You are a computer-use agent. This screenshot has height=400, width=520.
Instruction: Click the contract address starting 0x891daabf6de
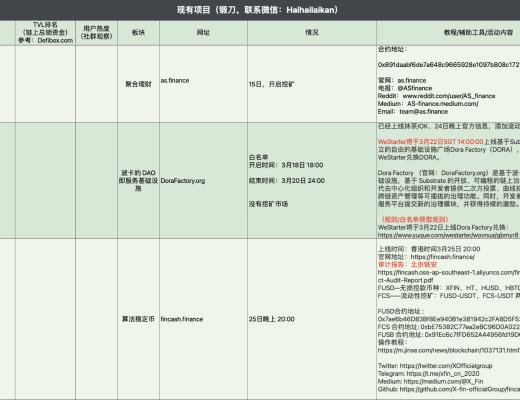pos(449,65)
